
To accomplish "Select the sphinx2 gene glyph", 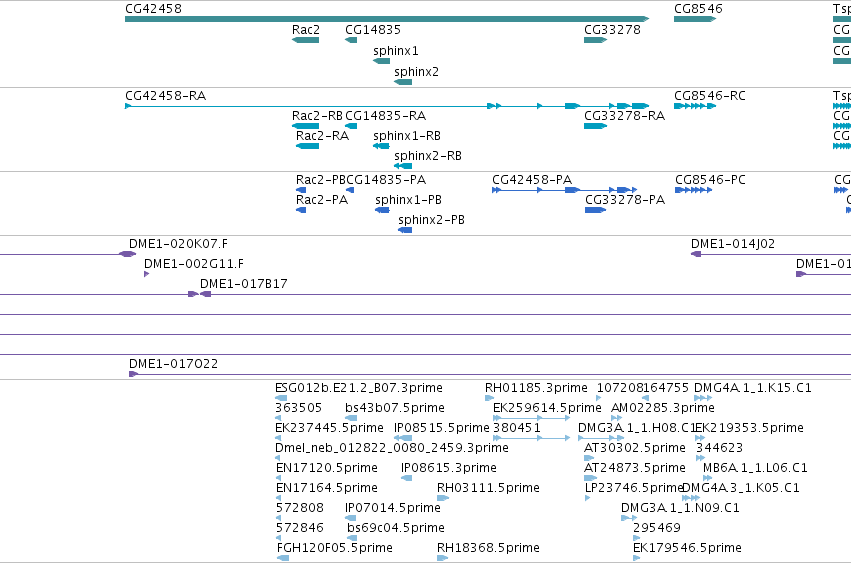I will [403, 82].
